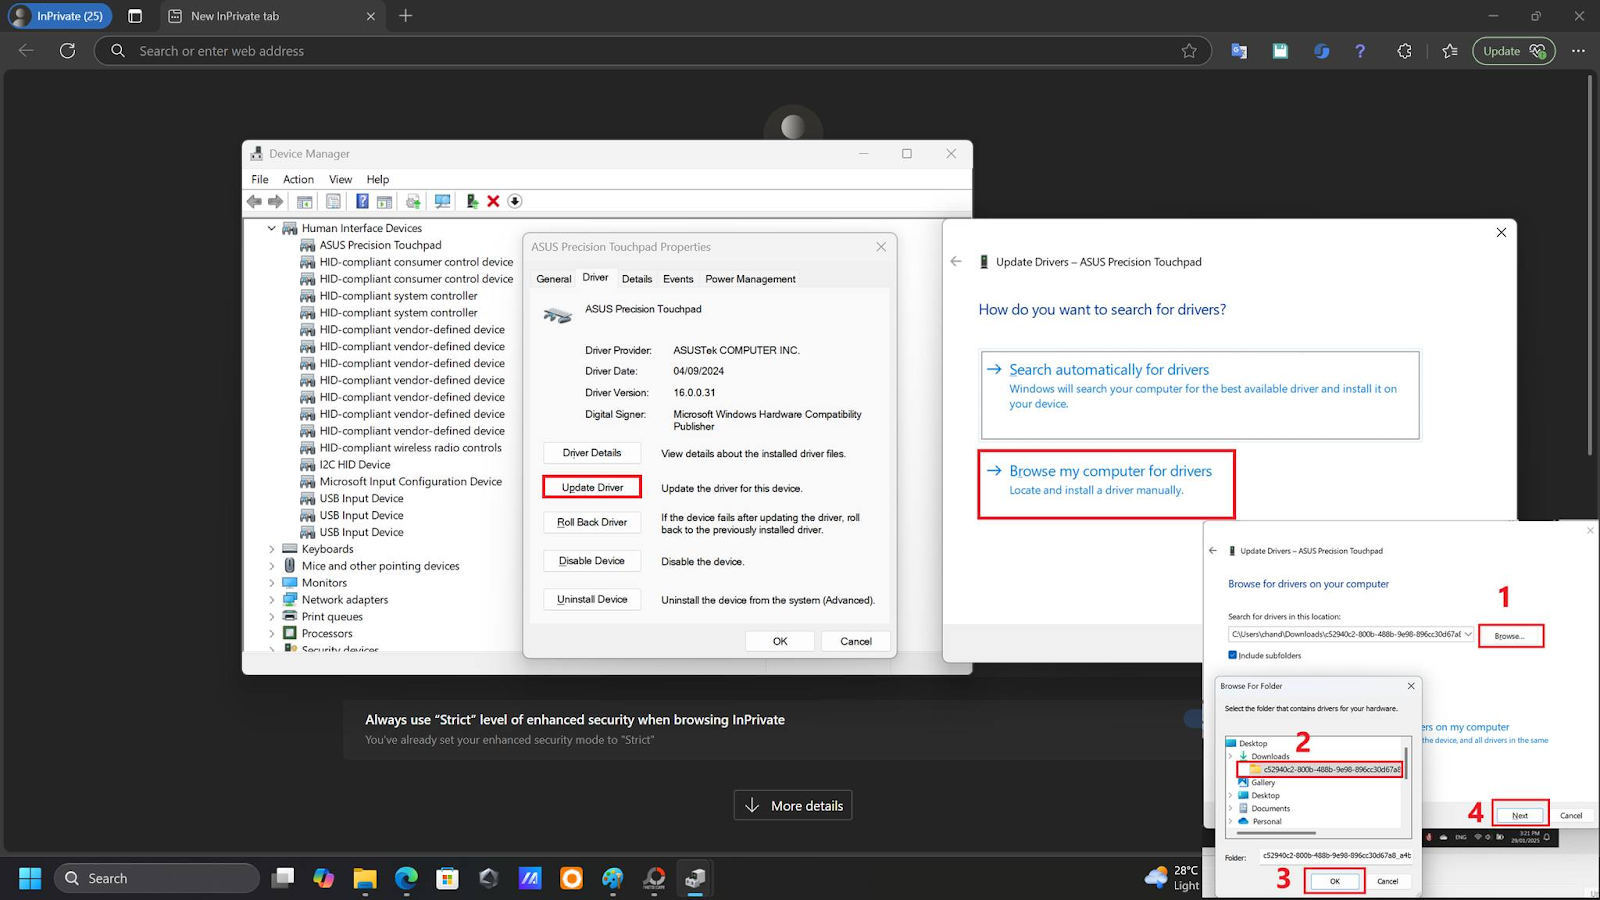1600x900 pixels.
Task: Open Microsoft Edge from the taskbar
Action: pyautogui.click(x=406, y=878)
